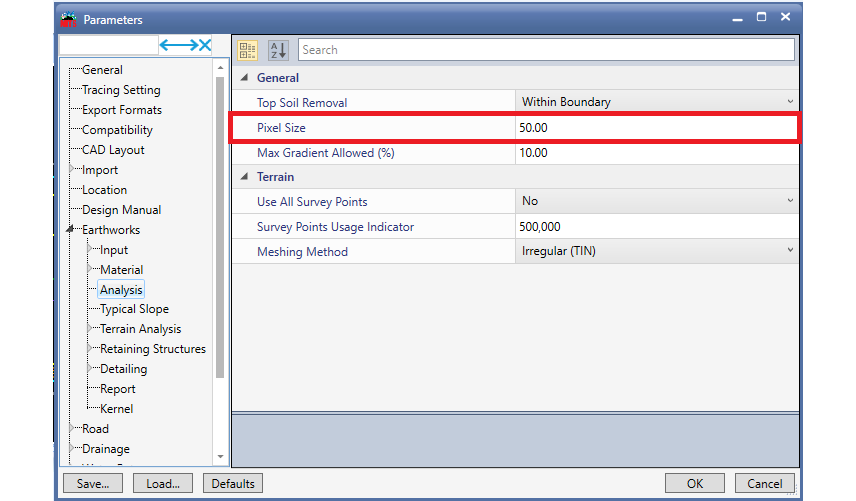Select the Analysis tree item
Screen dimensions: 856x501
point(121,290)
